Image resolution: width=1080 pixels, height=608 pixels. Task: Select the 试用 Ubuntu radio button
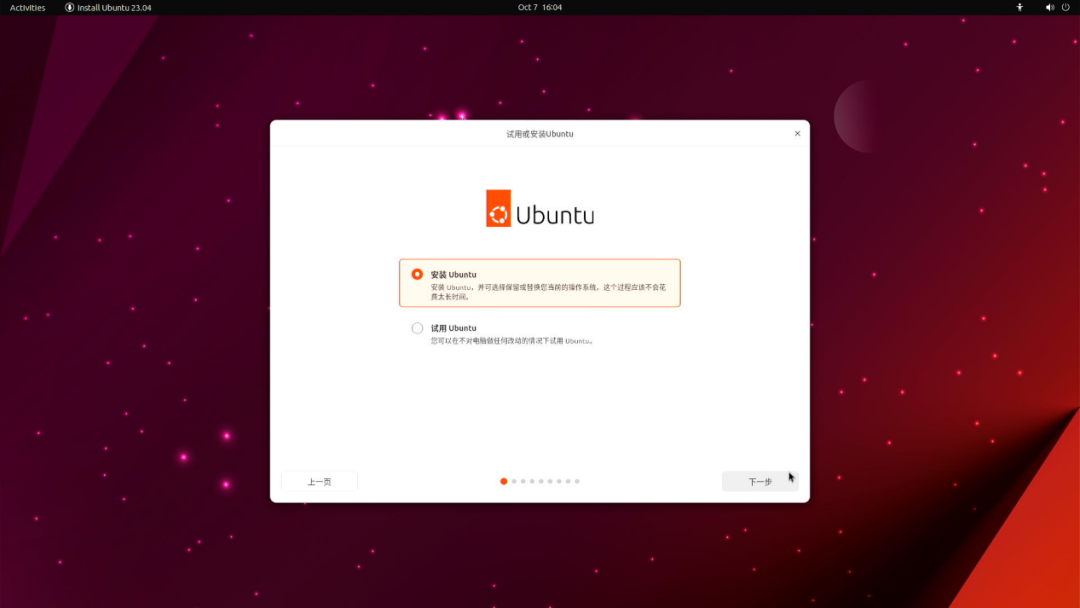[417, 328]
